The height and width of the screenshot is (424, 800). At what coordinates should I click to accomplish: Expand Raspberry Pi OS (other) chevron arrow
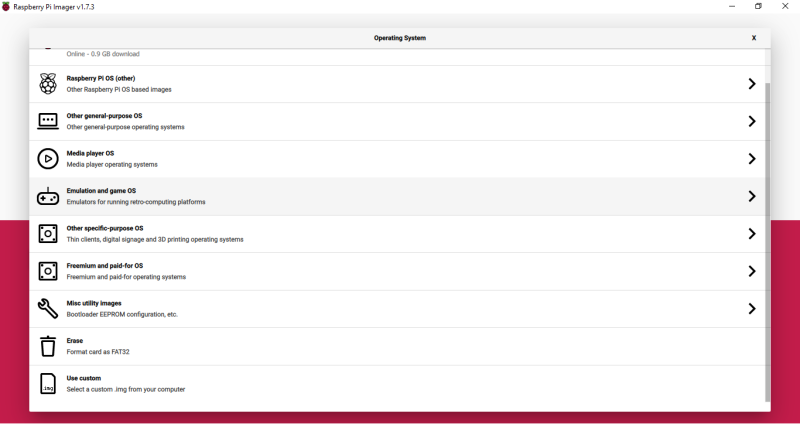752,84
